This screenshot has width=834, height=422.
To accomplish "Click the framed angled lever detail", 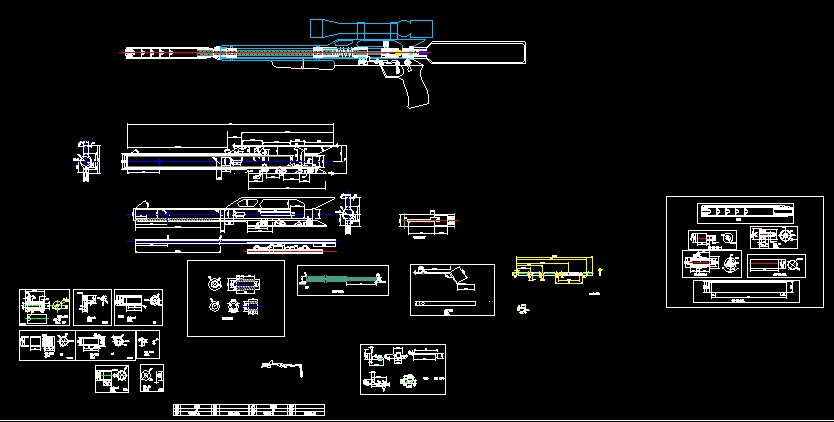I will click(452, 290).
